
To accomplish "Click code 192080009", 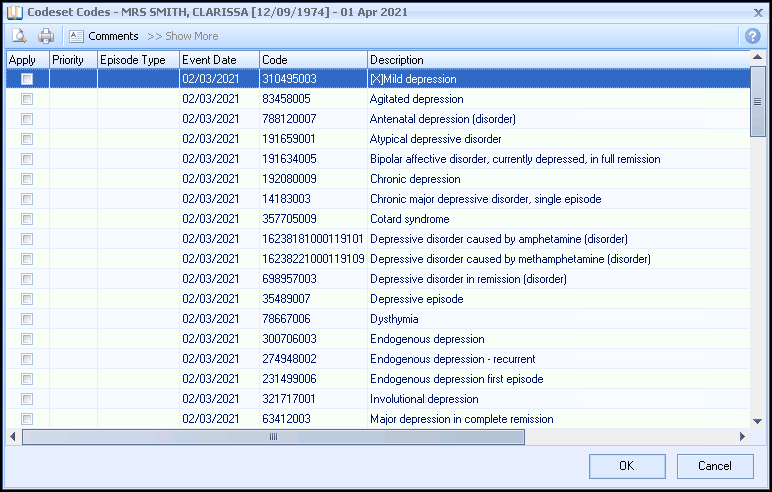I will (x=289, y=179).
